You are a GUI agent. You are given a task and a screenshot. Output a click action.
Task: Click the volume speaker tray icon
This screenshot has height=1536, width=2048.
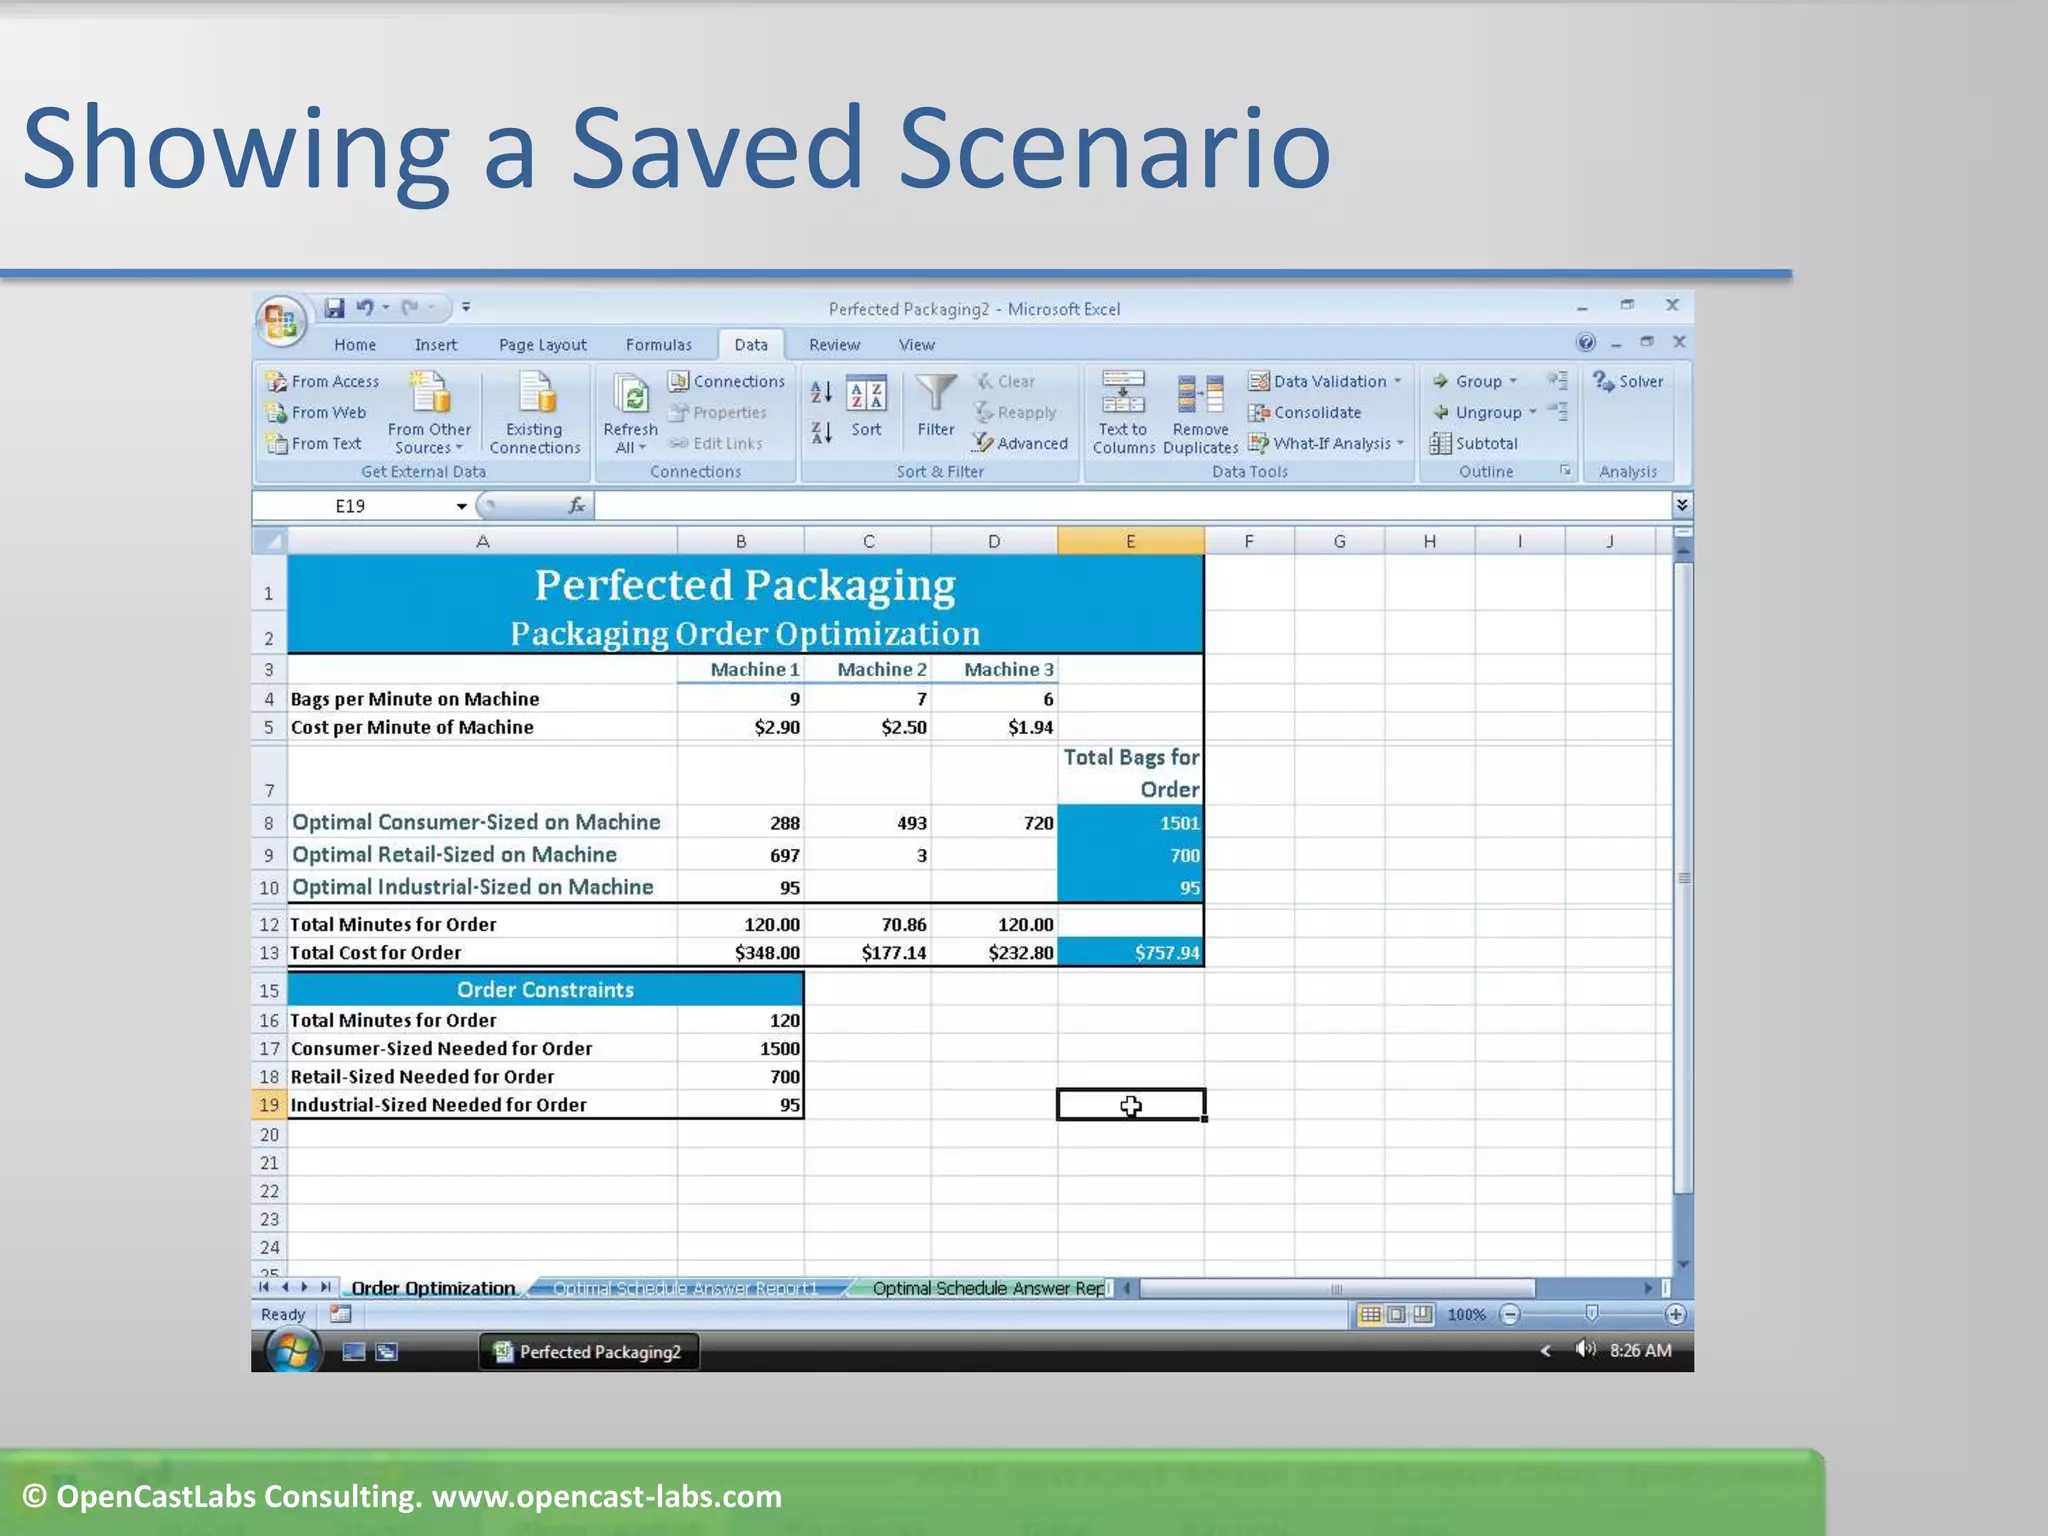point(1585,1350)
